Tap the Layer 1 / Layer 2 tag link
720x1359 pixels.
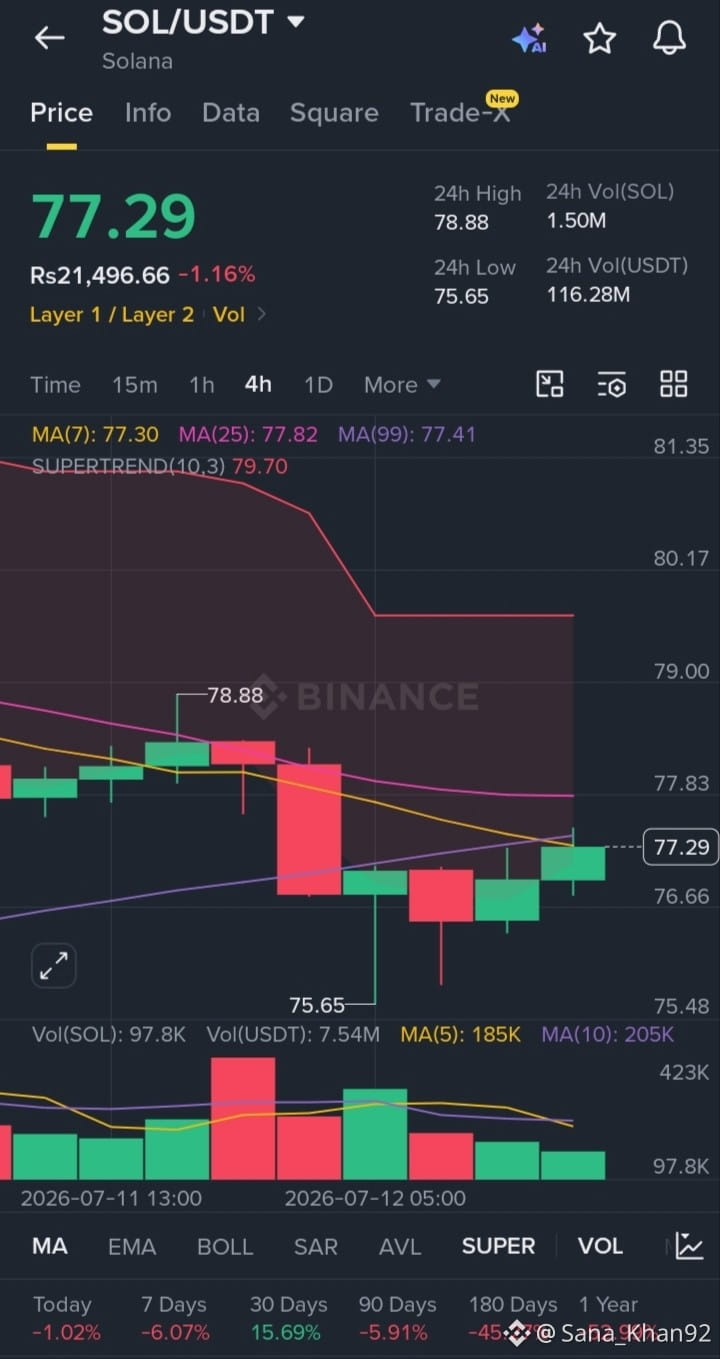pyautogui.click(x=112, y=314)
